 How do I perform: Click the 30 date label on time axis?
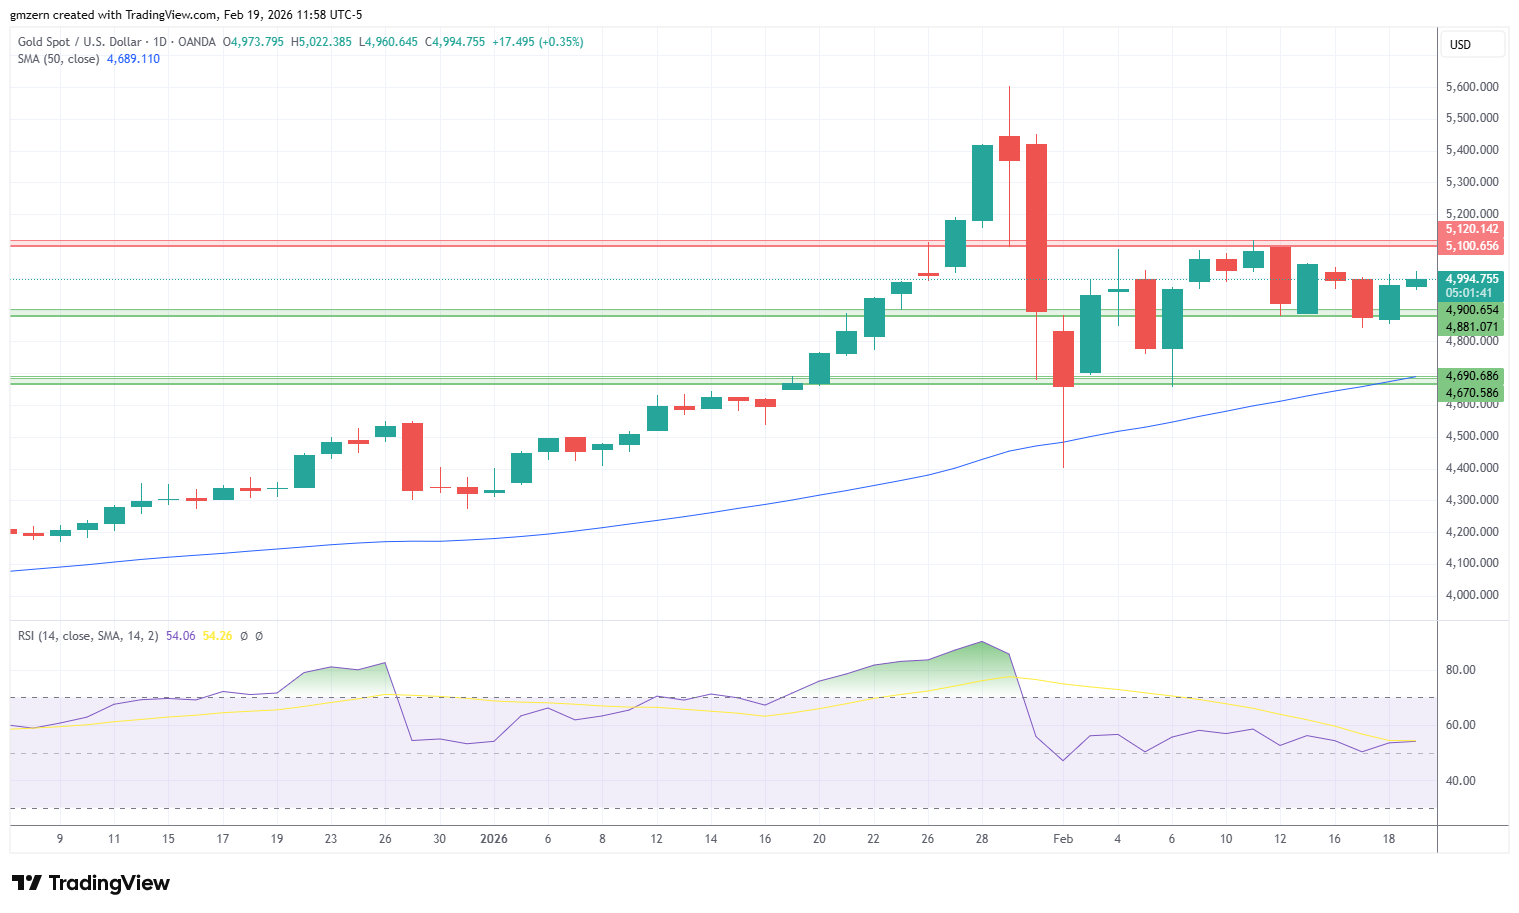[x=439, y=839]
